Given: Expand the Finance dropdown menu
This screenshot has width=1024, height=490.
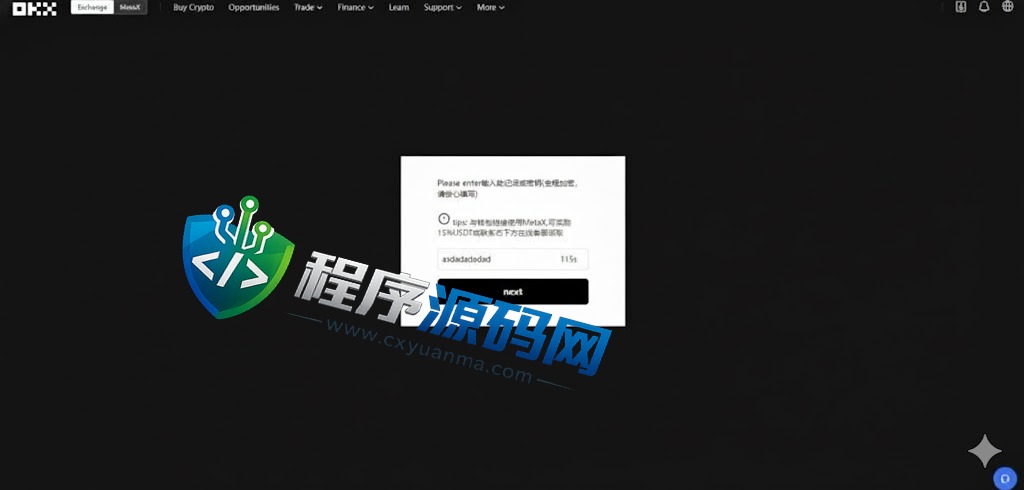Looking at the screenshot, I should (x=355, y=8).
